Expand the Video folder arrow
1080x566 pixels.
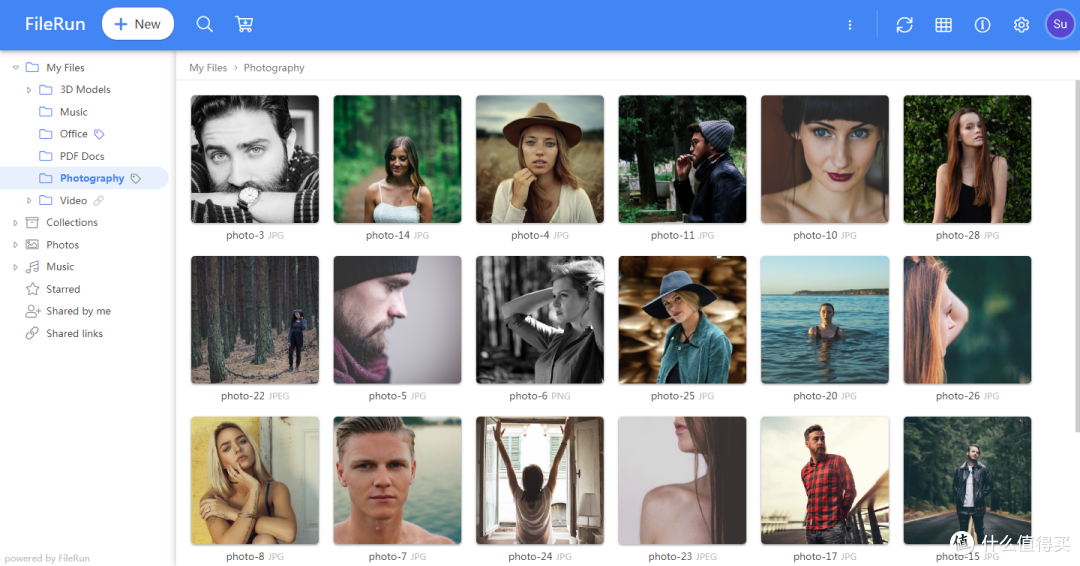[29, 200]
